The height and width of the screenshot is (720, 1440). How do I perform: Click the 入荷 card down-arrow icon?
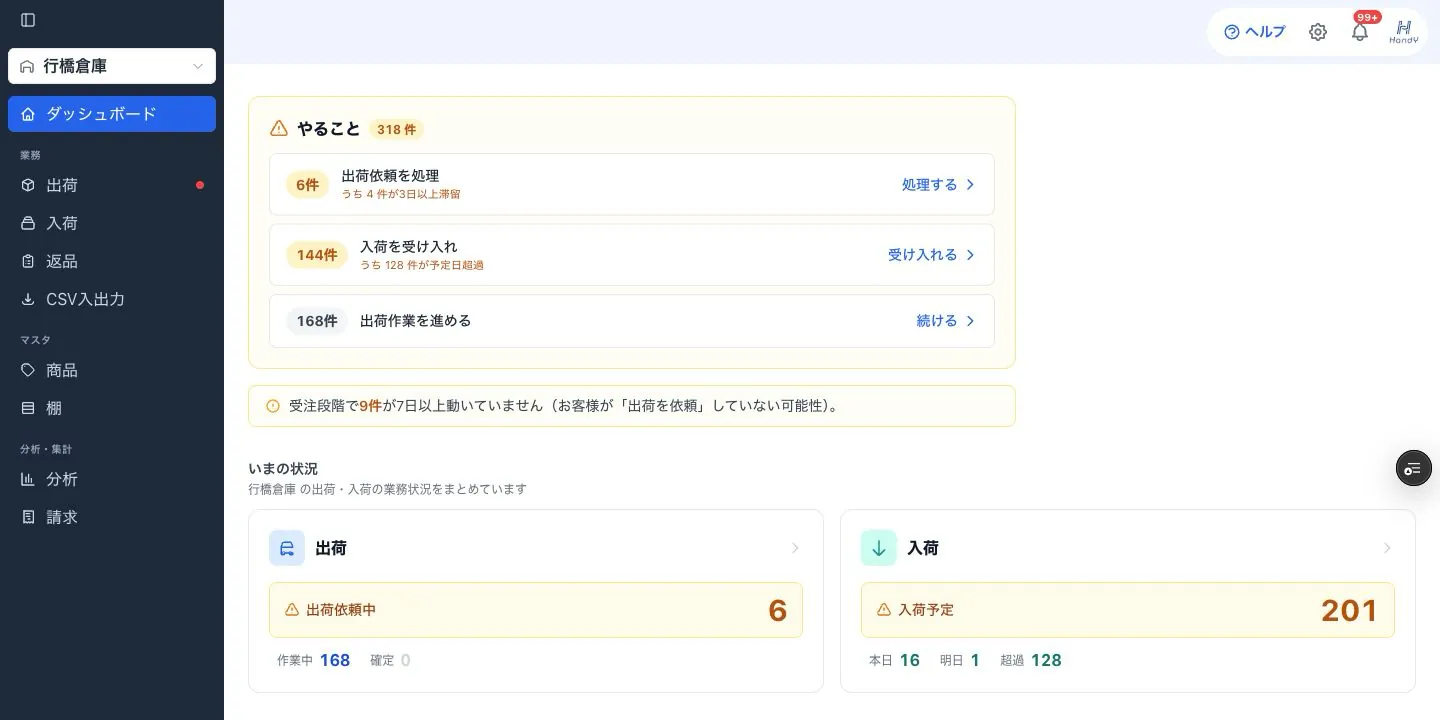(879, 548)
